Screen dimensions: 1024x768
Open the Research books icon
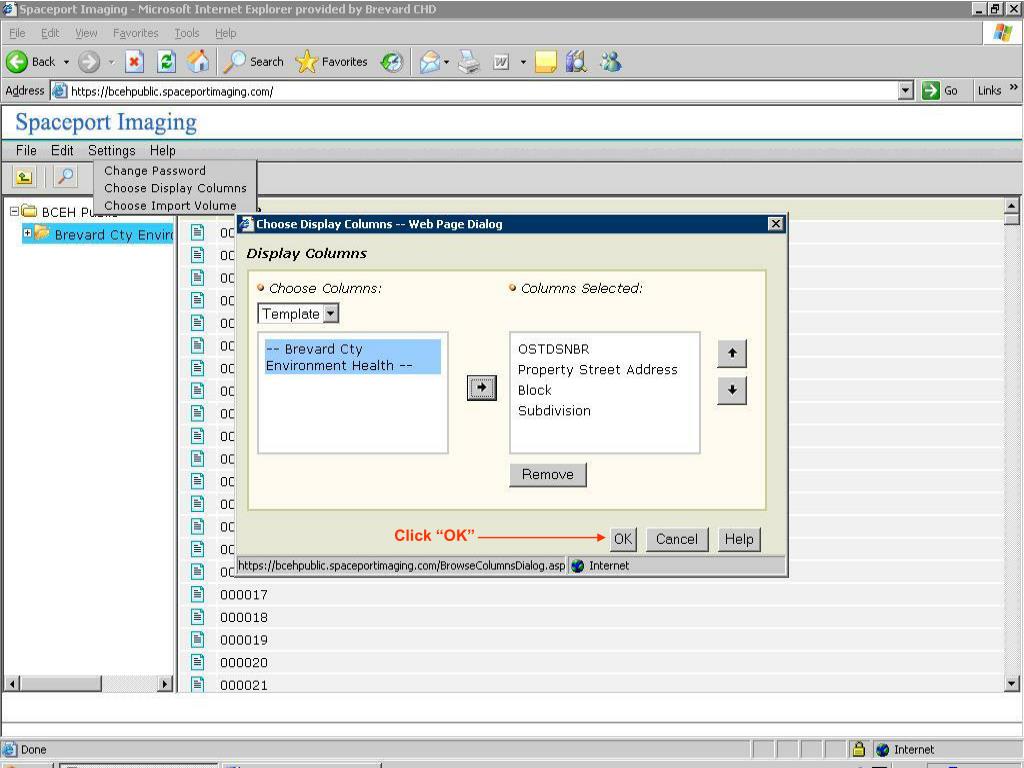[x=576, y=62]
